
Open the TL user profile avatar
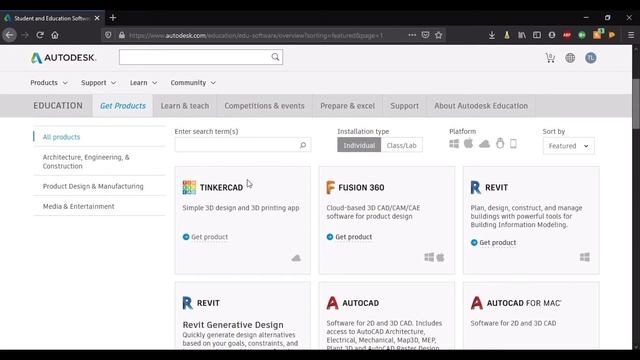[x=591, y=58]
